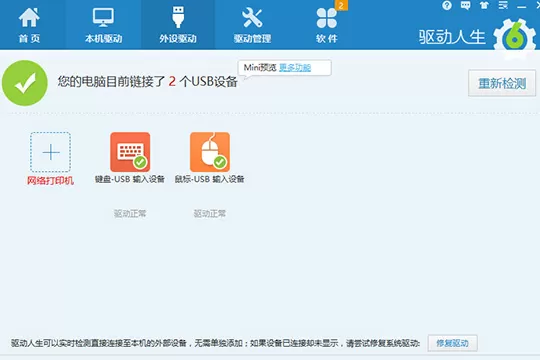The height and width of the screenshot is (360, 540).
Task: Select the mouse USB device icon
Action: click(210, 152)
